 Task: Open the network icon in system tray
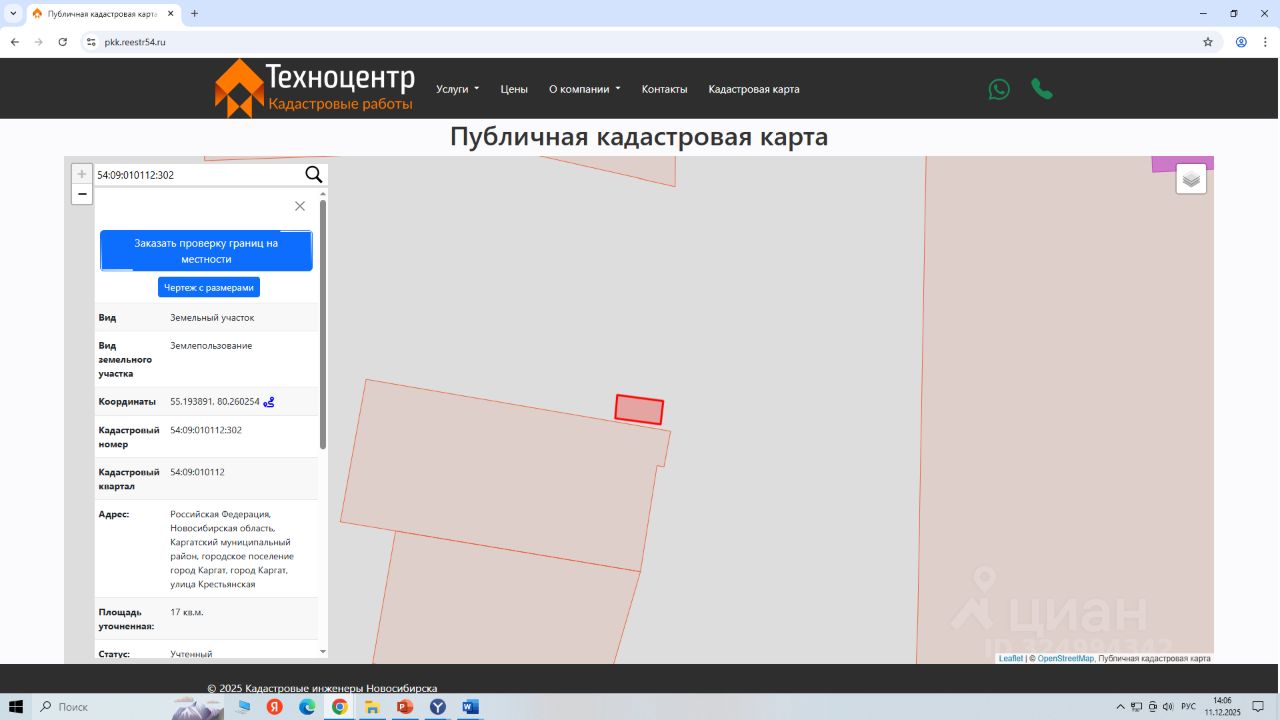click(x=1137, y=707)
